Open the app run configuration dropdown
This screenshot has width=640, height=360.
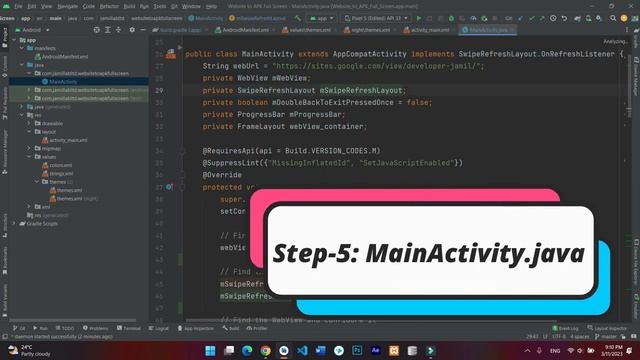[322, 18]
